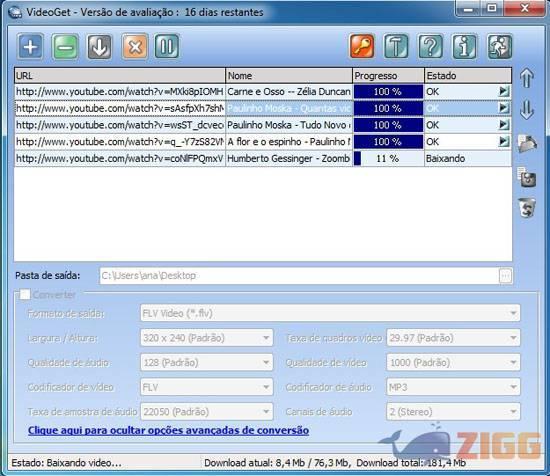Click the 100 % progress of Carne e Osso
The image size is (550, 476).
388,92
